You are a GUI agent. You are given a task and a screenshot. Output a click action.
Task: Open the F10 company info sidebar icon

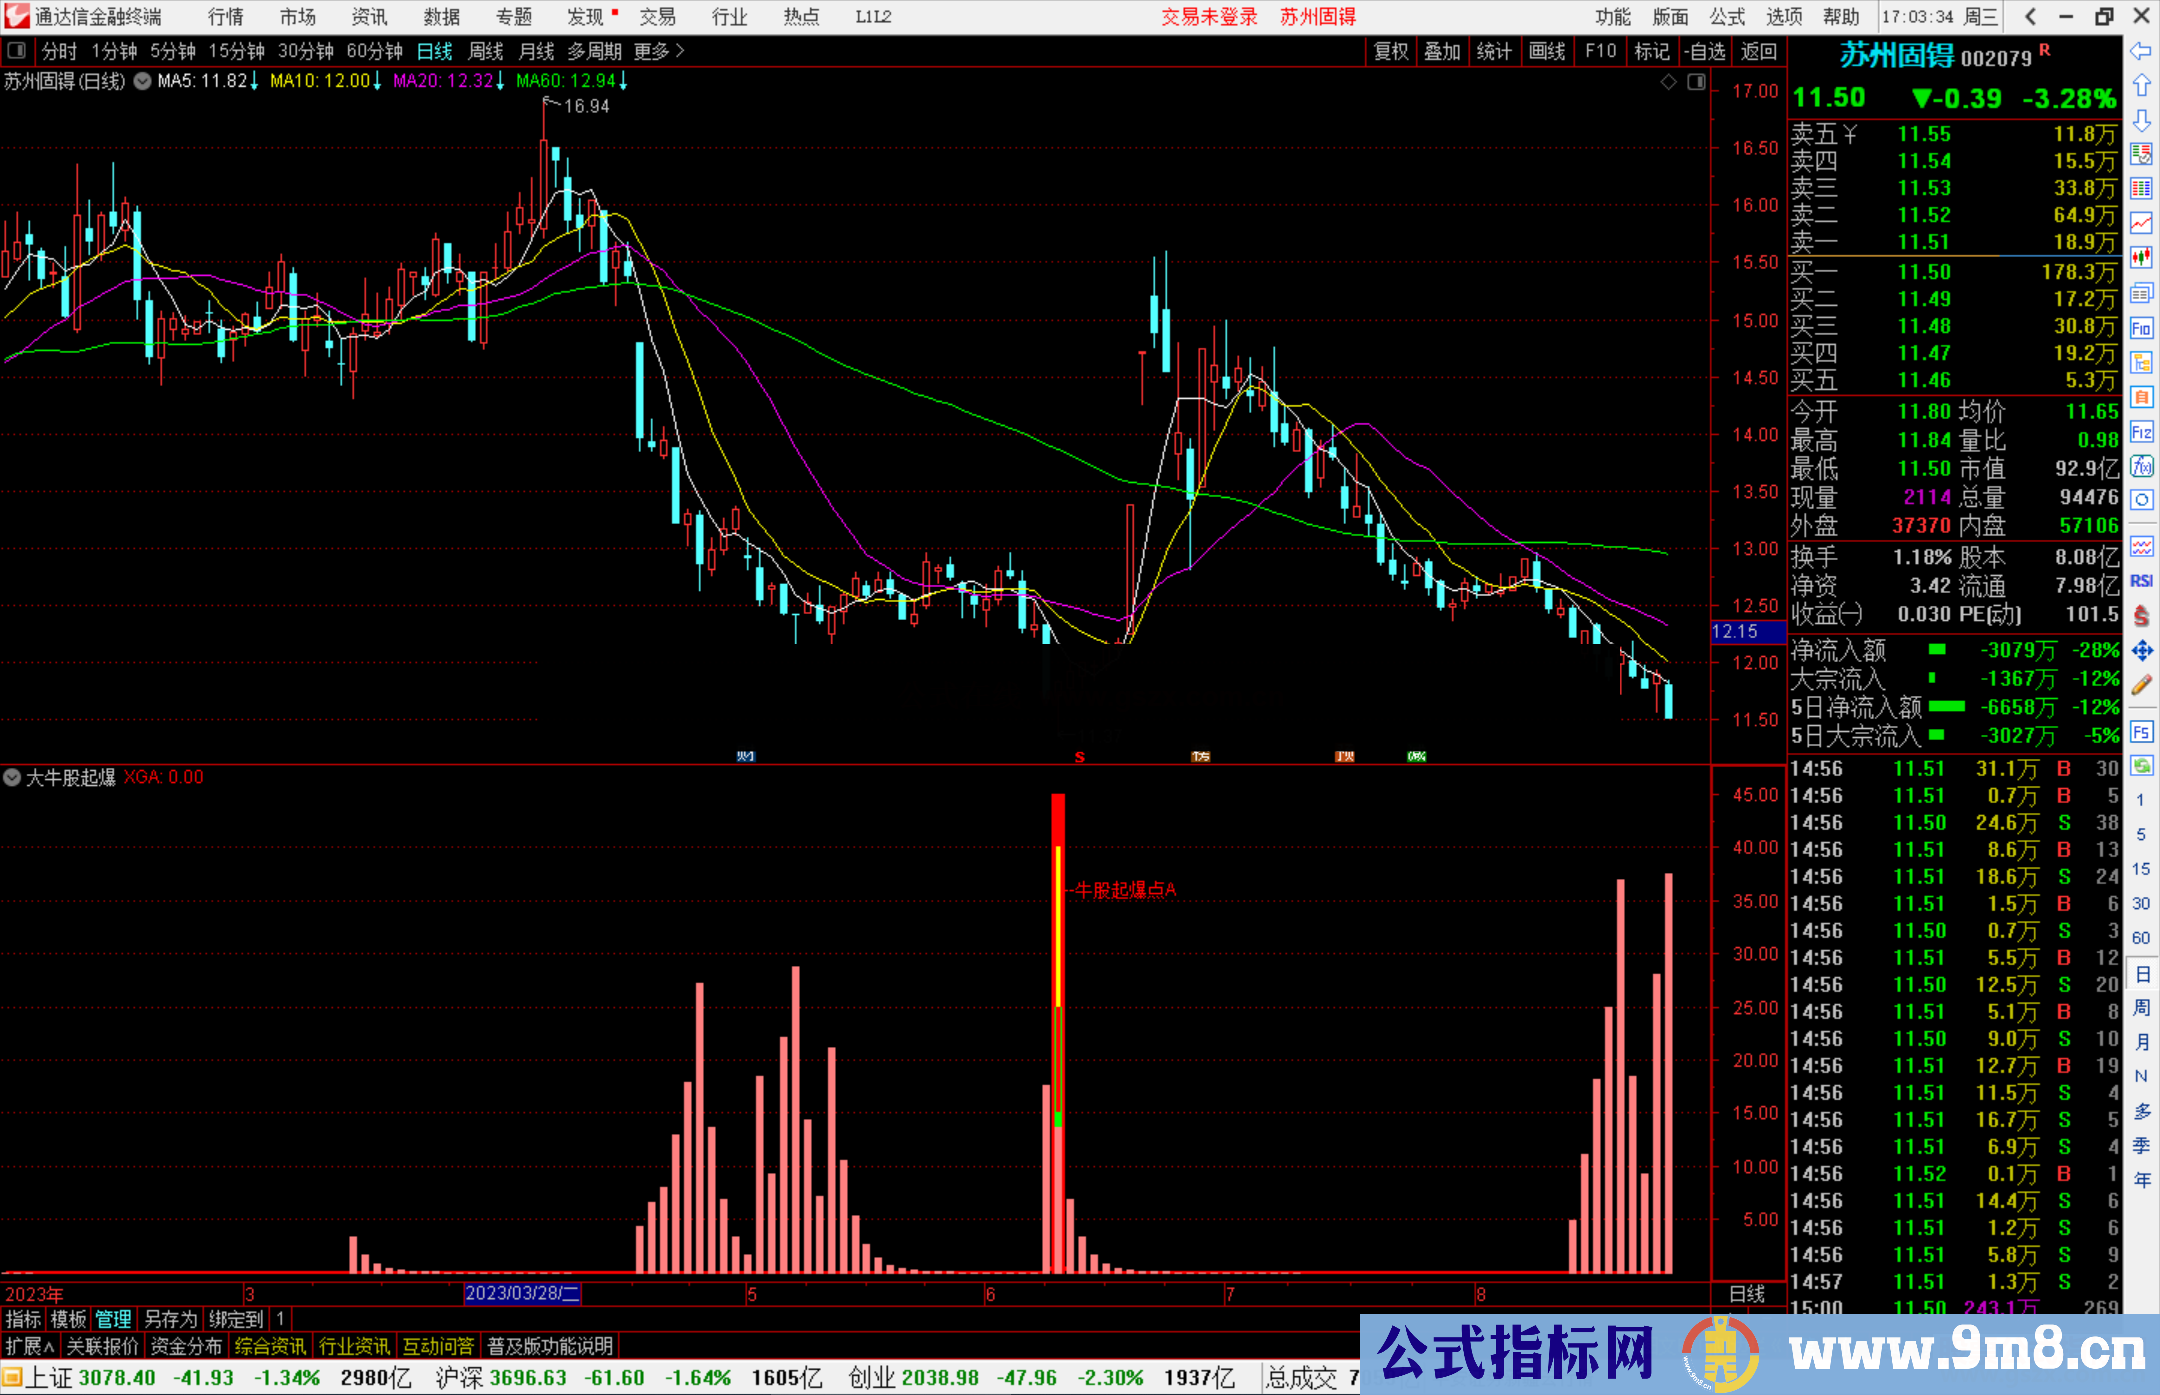coord(2141,328)
